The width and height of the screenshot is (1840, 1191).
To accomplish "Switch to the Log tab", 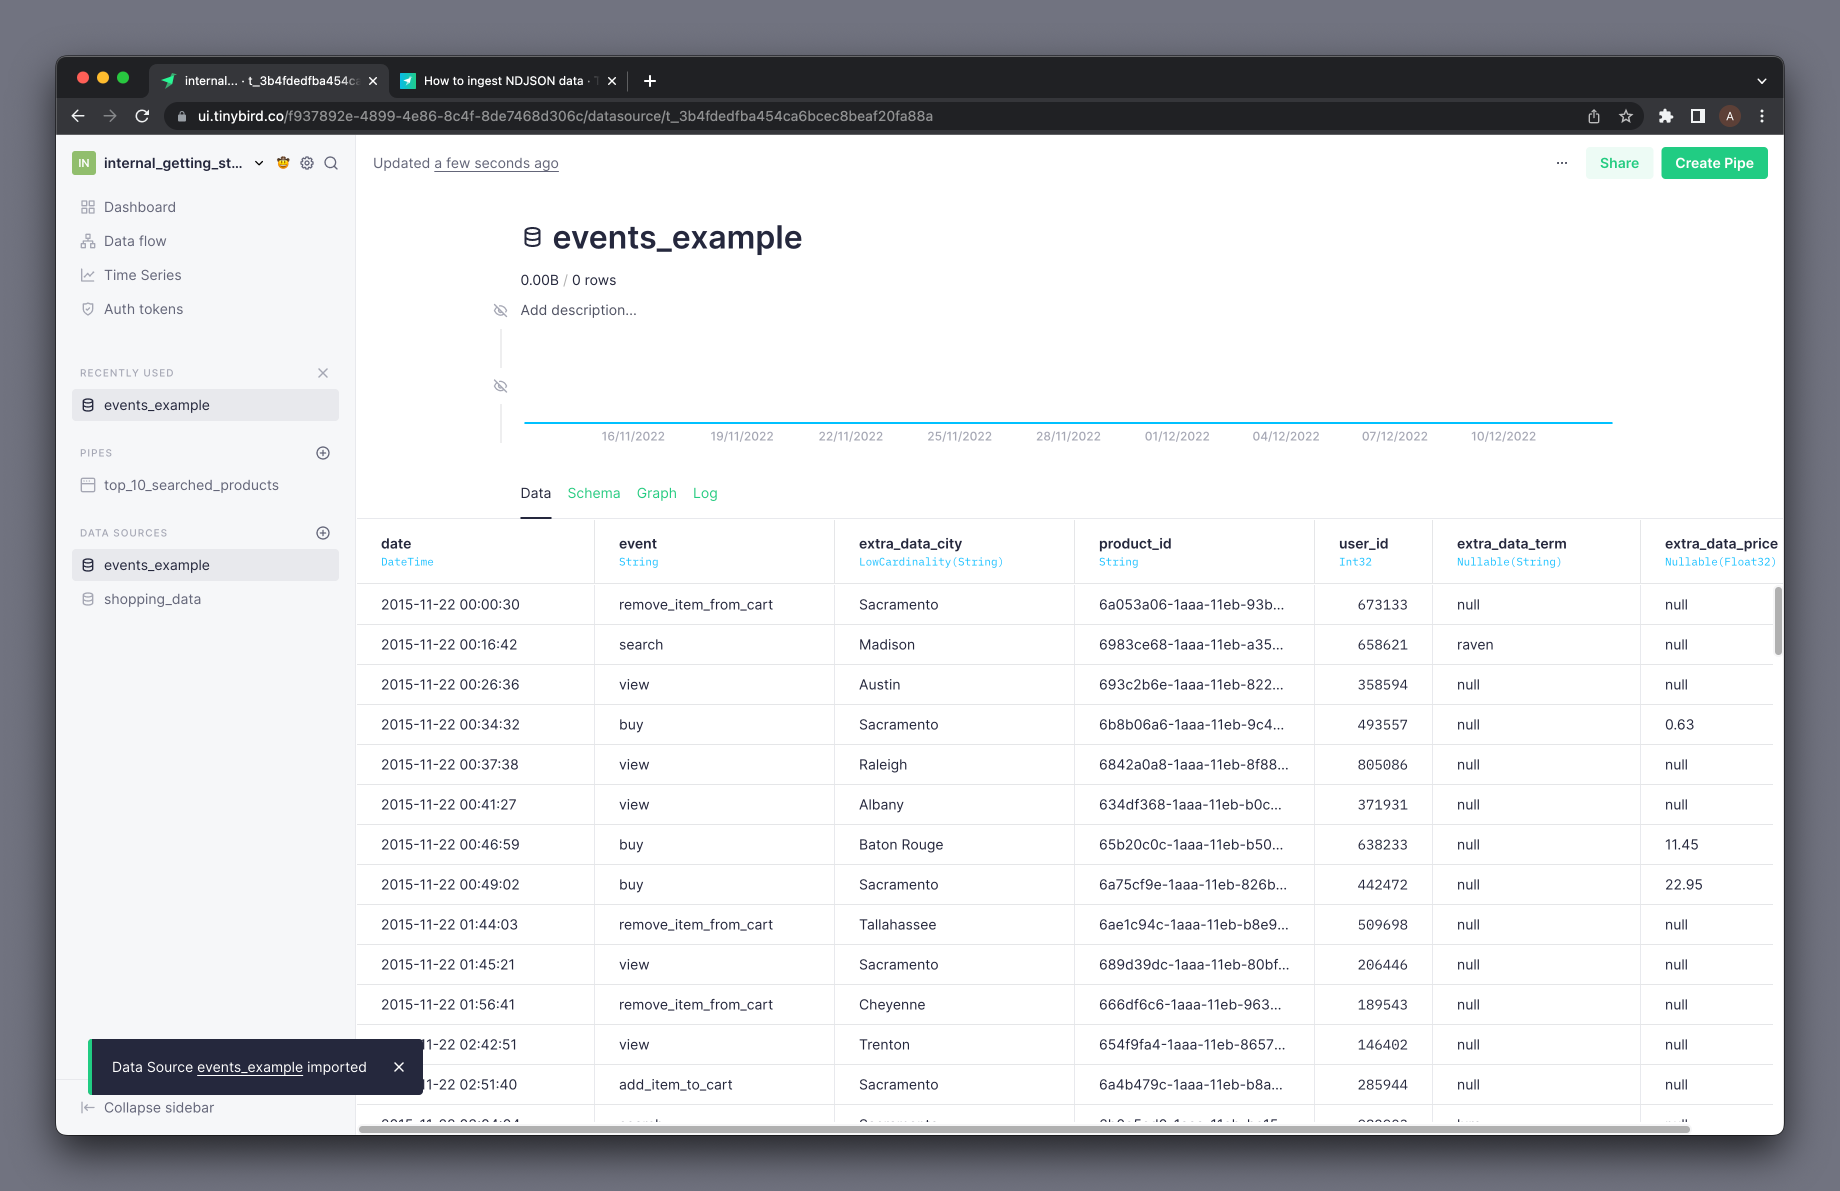I will click(705, 493).
